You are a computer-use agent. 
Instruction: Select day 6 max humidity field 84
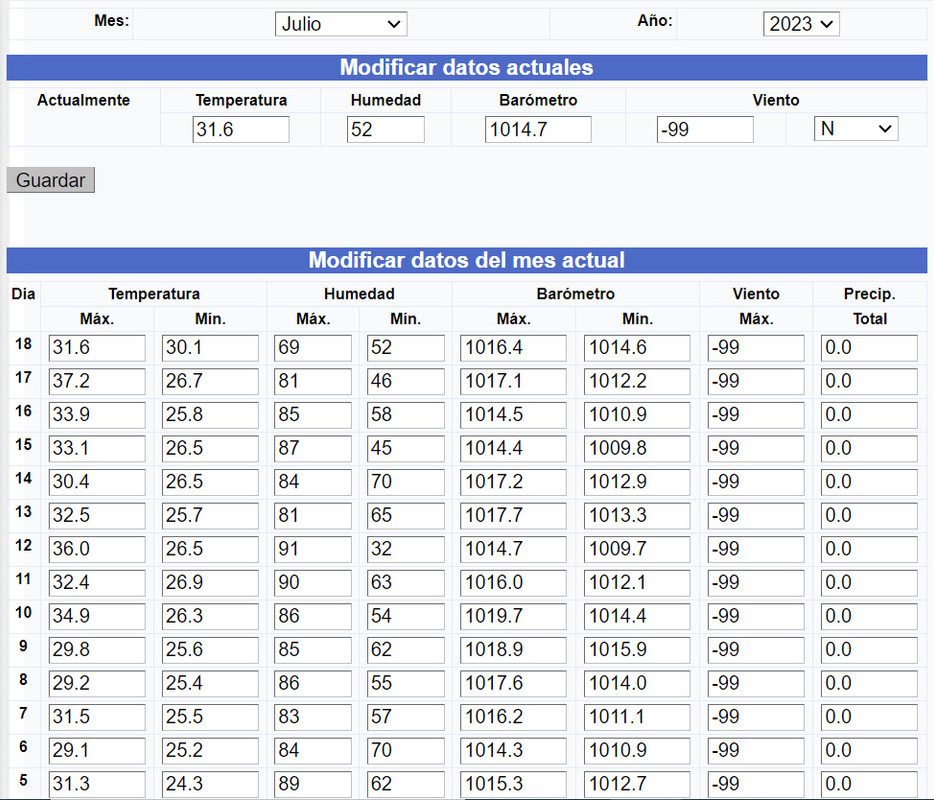point(313,751)
